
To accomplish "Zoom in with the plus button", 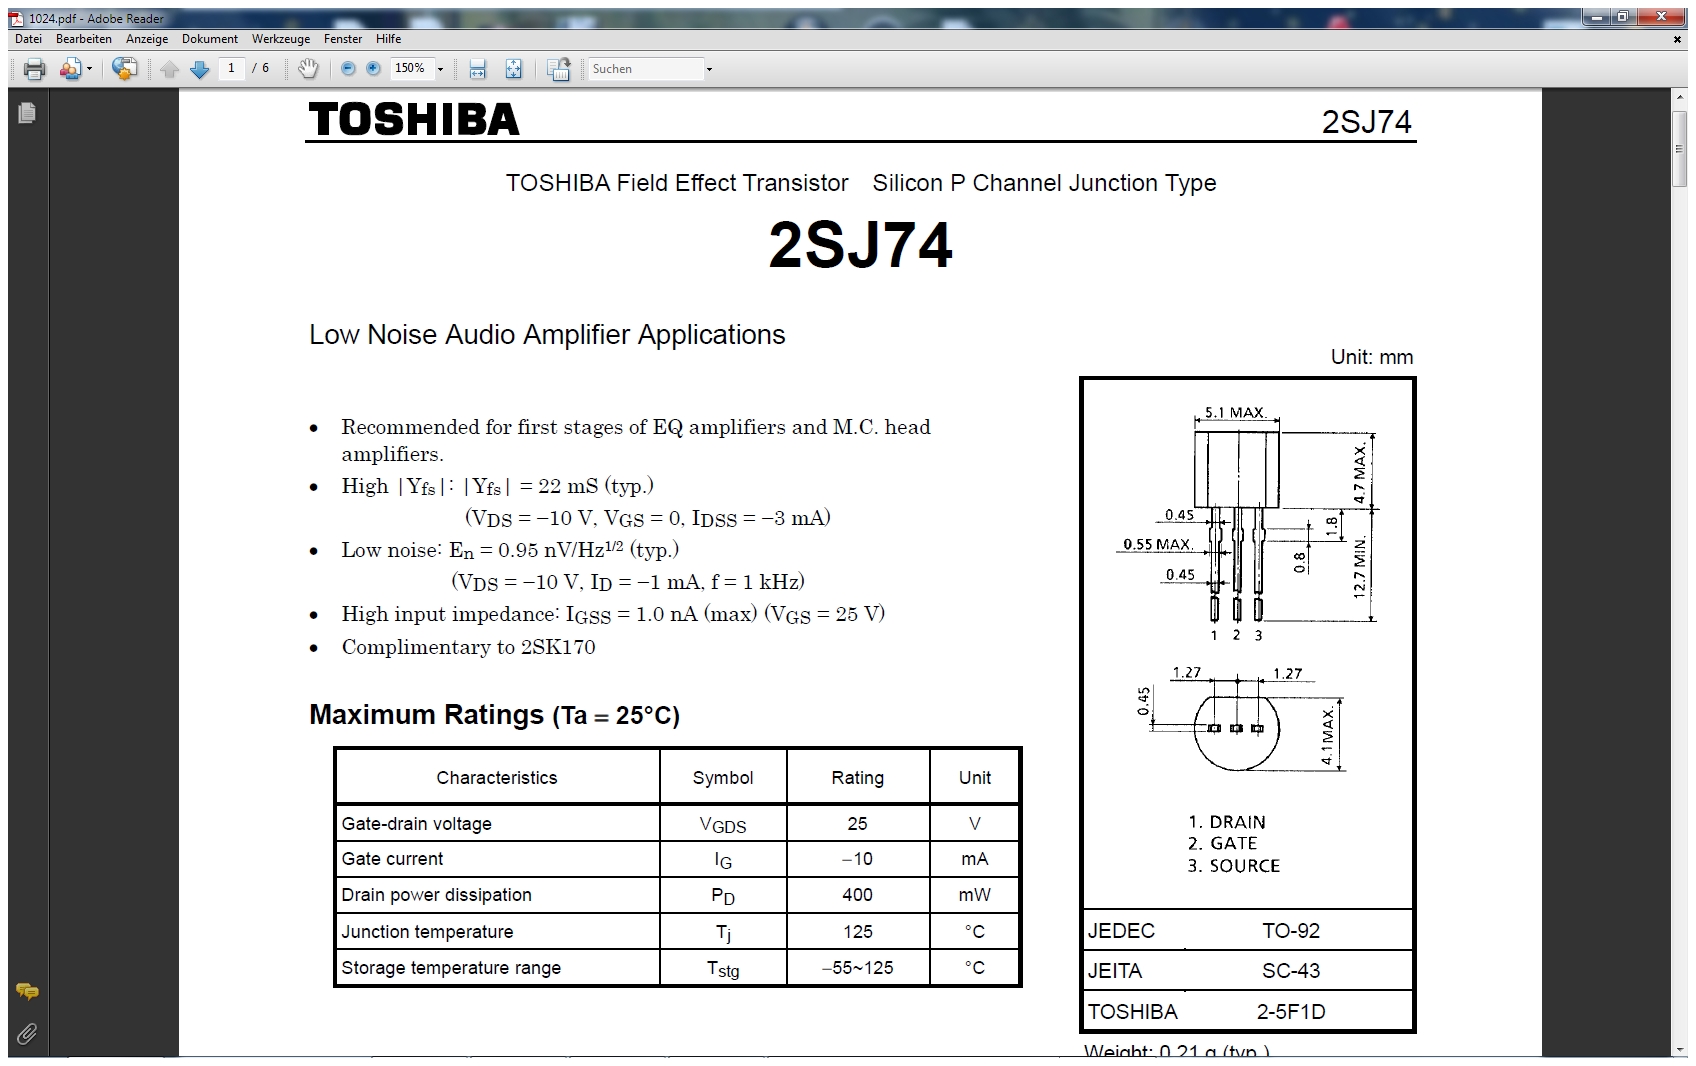I will tap(373, 69).
